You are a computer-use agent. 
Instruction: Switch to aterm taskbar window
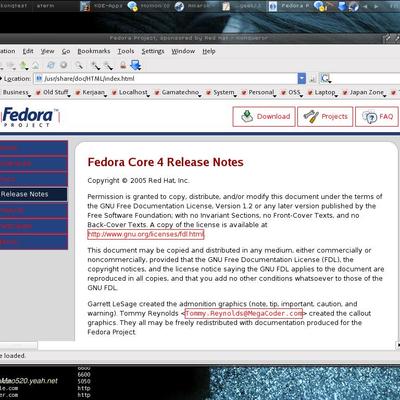pos(45,6)
